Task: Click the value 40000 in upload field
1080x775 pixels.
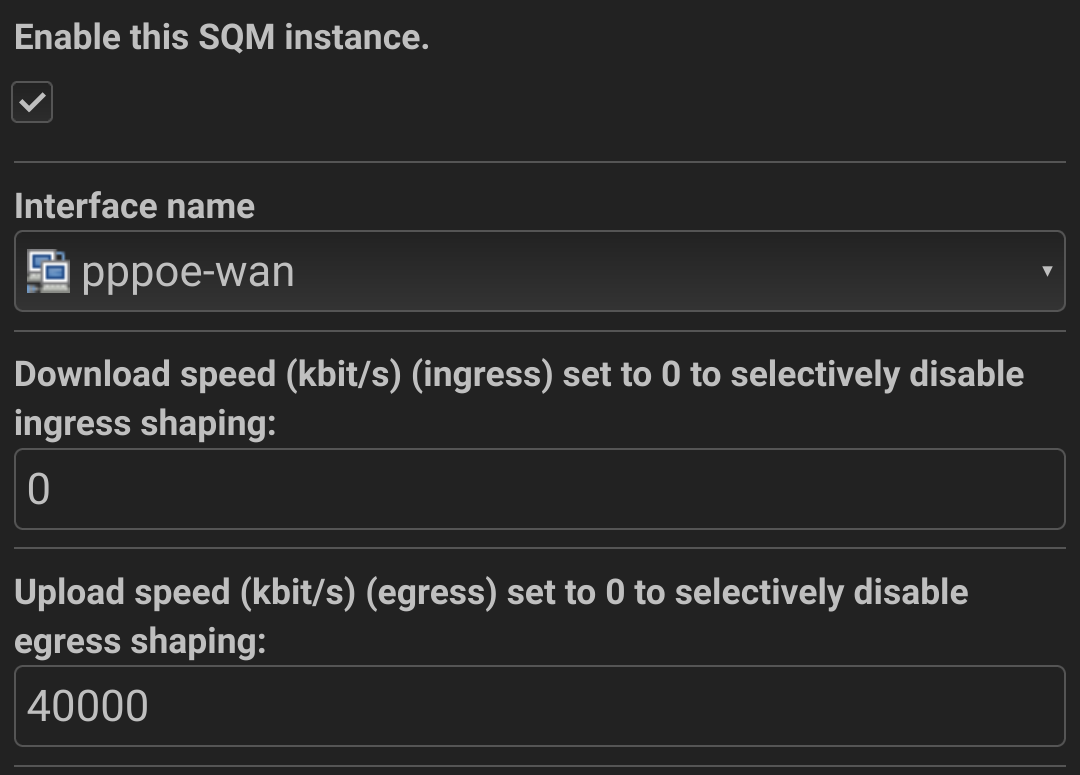Action: 88,707
